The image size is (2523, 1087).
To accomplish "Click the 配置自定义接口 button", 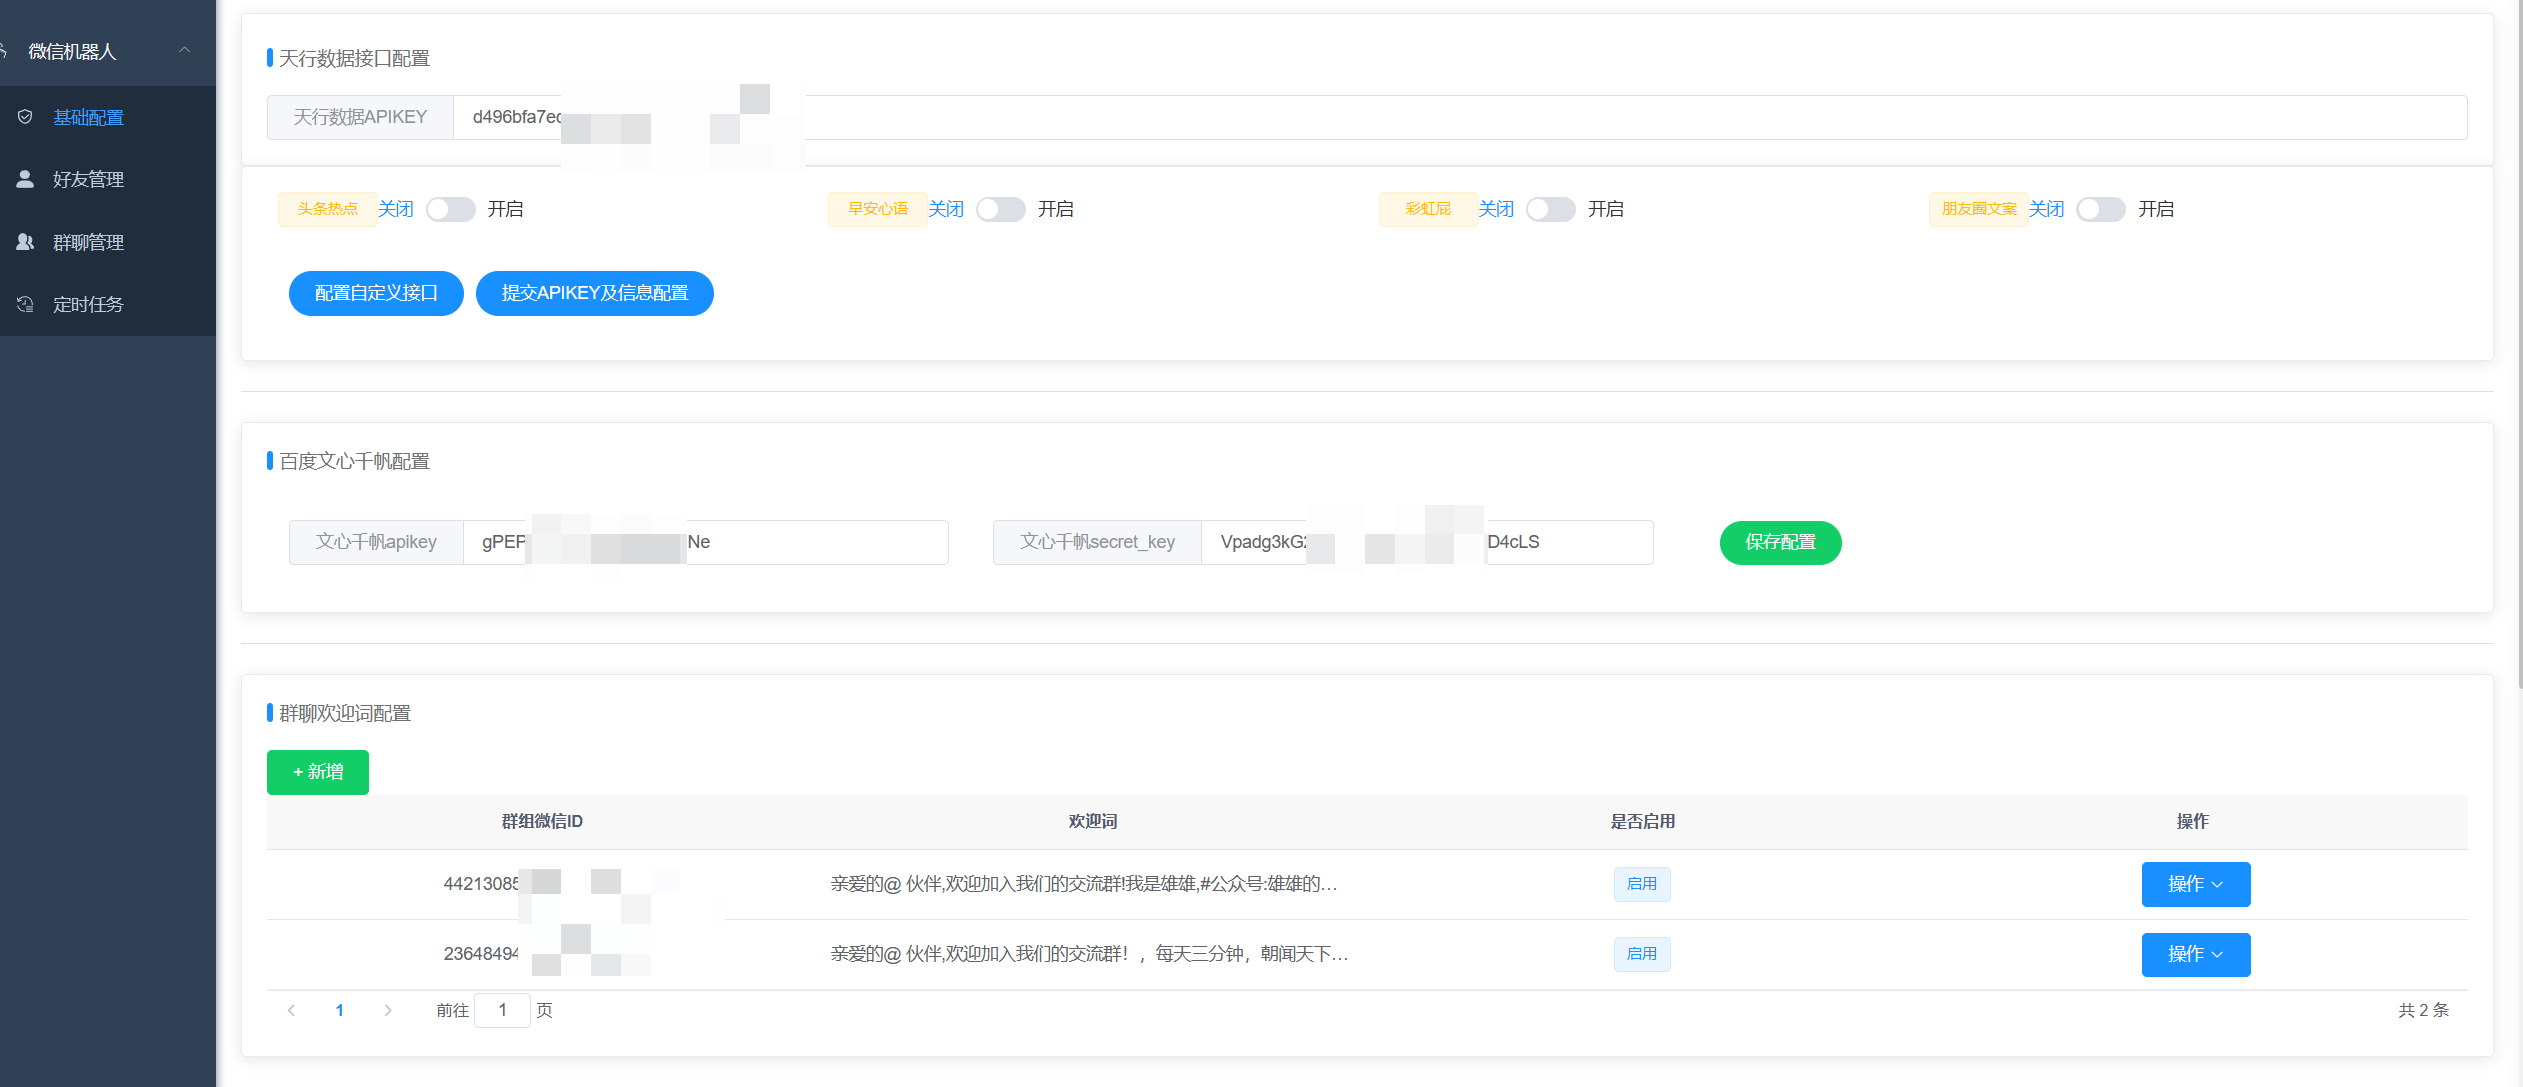I will [376, 293].
